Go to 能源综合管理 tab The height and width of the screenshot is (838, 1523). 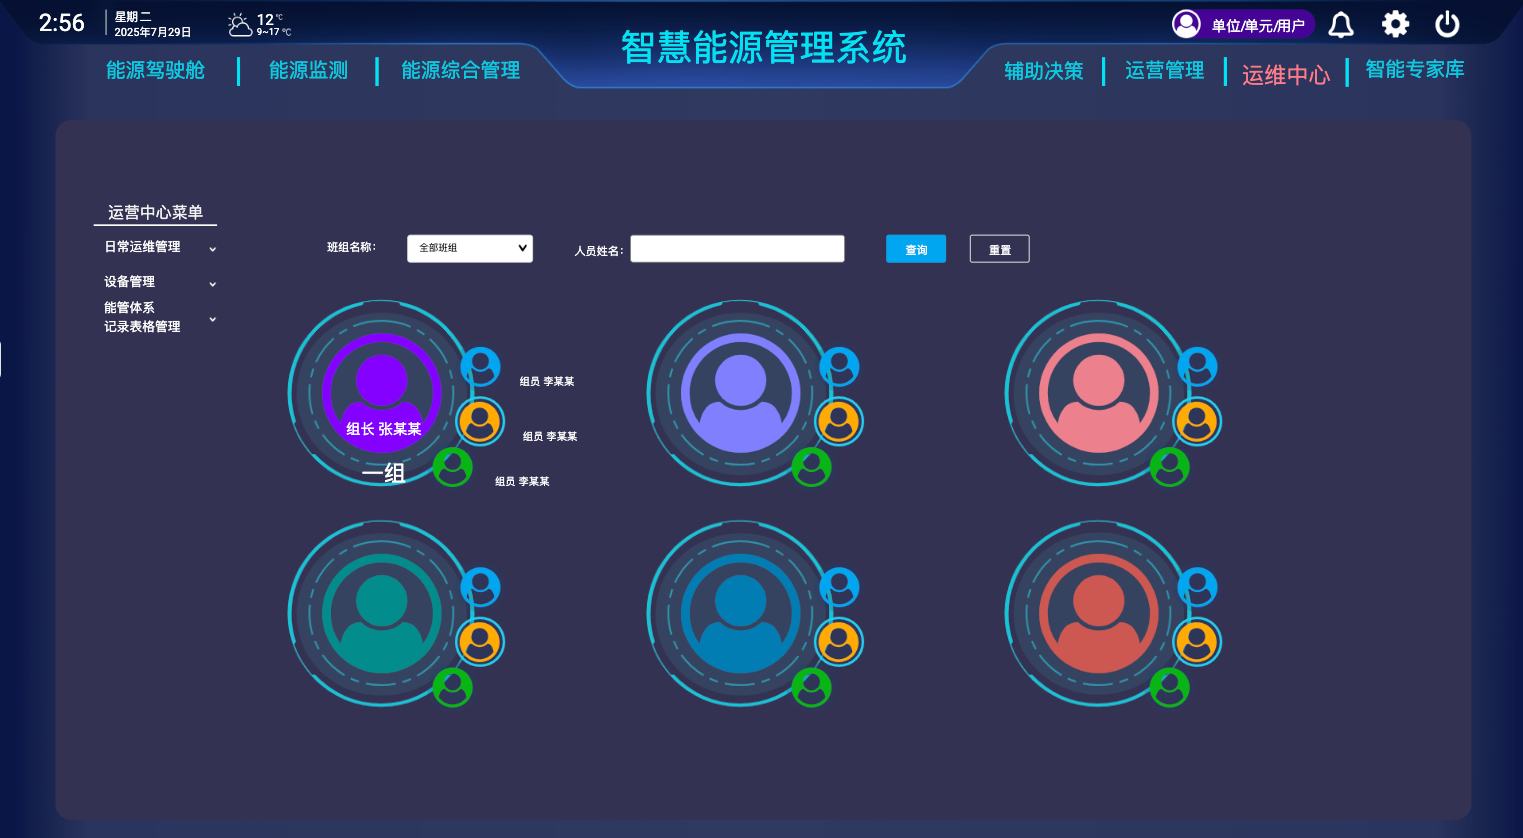460,70
